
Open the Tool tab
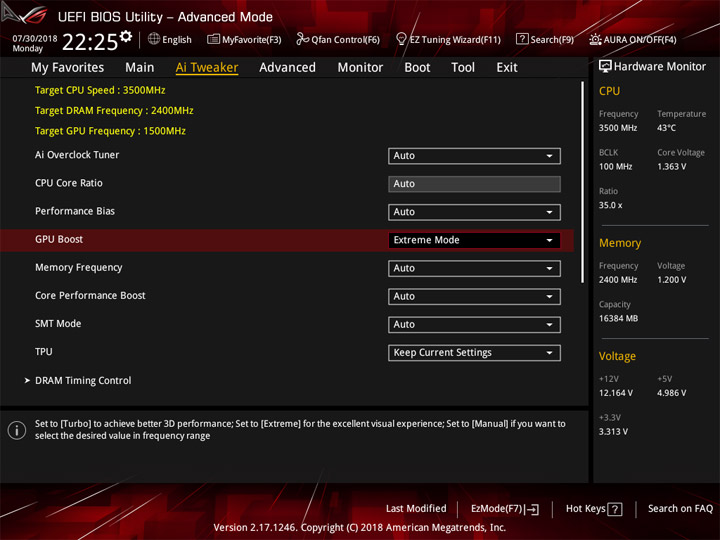click(463, 68)
